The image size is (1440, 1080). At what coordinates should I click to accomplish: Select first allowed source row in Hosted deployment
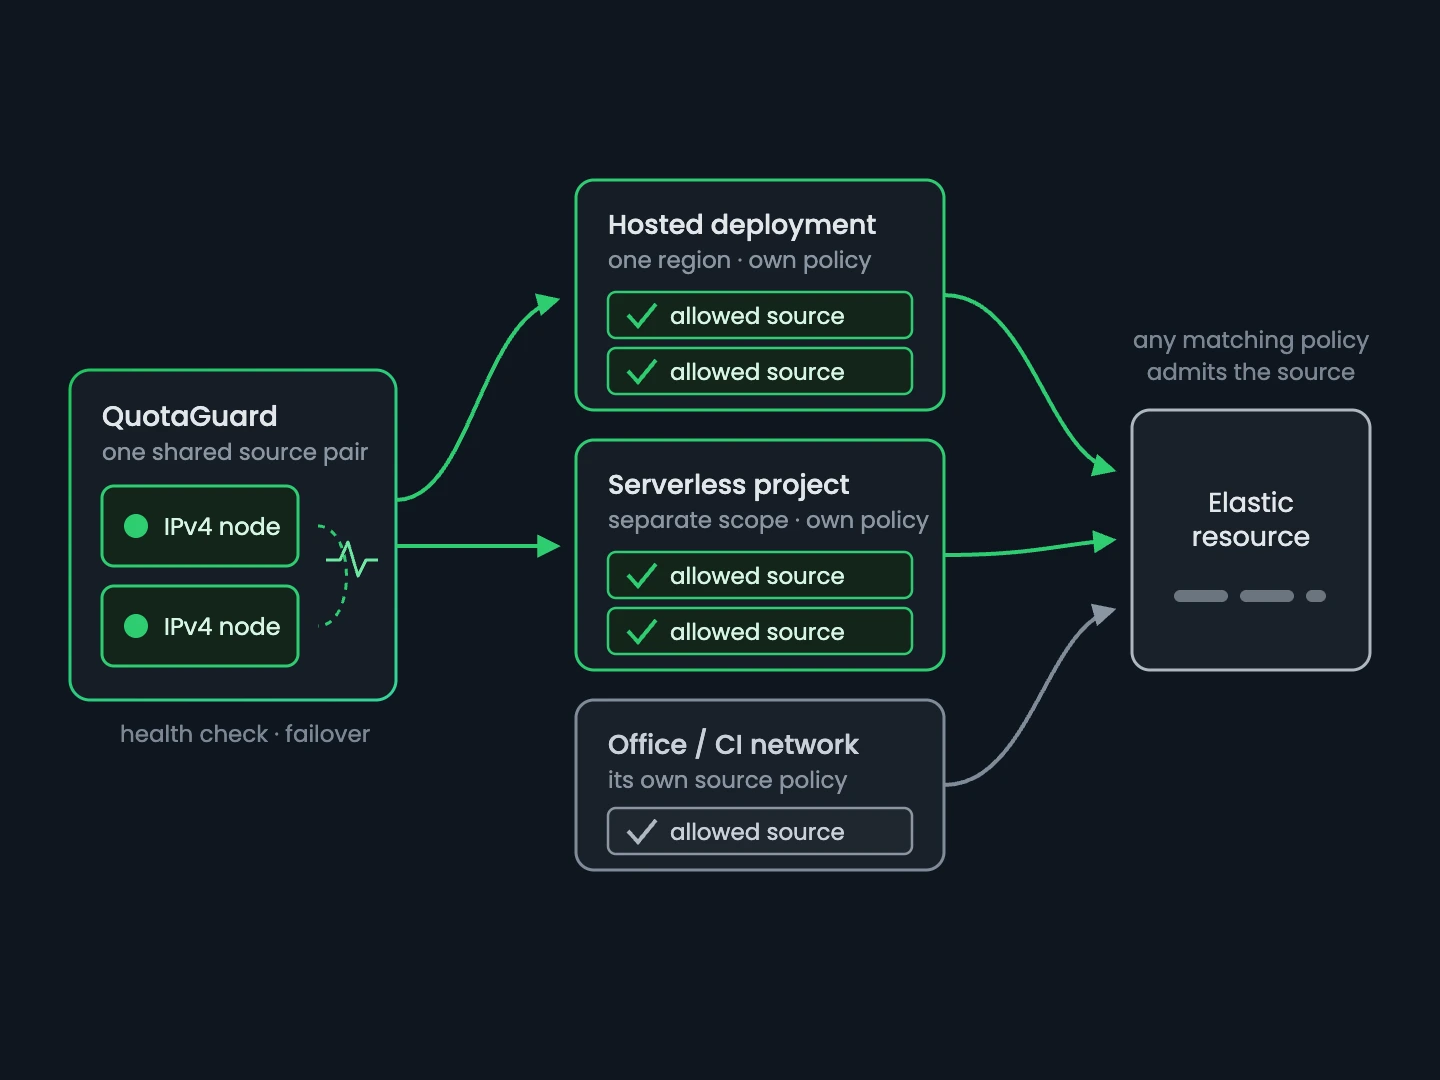pos(760,315)
